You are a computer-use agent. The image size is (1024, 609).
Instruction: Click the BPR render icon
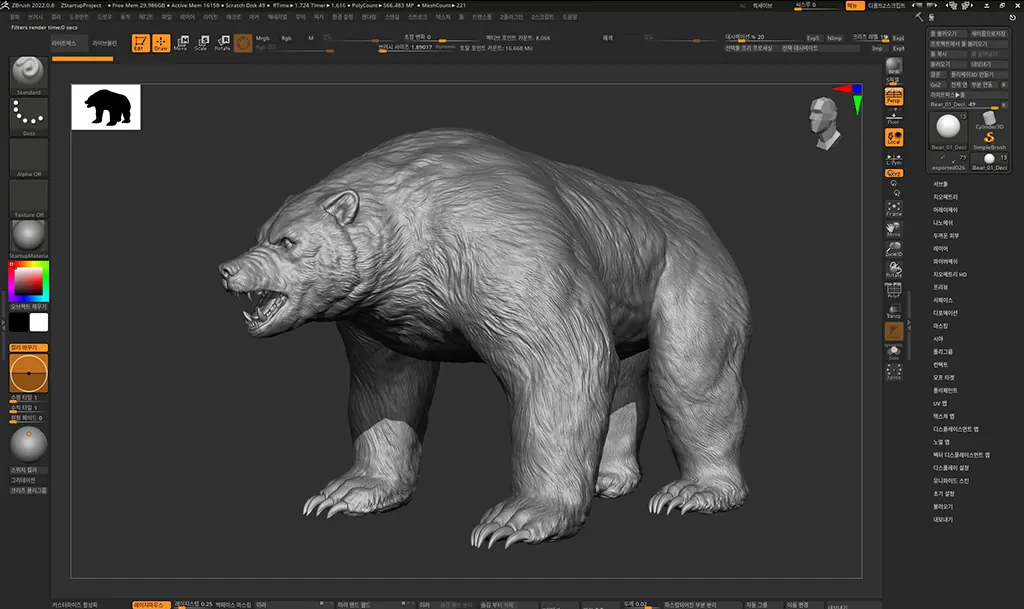click(x=894, y=67)
